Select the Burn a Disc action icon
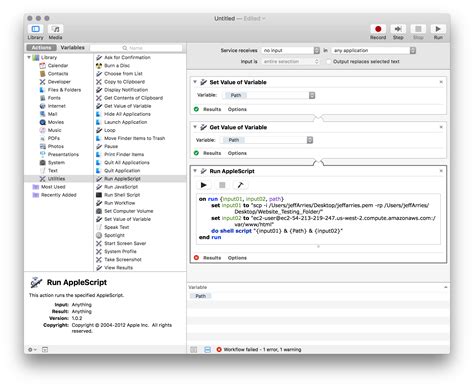This screenshot has width=474, height=388. 99,66
